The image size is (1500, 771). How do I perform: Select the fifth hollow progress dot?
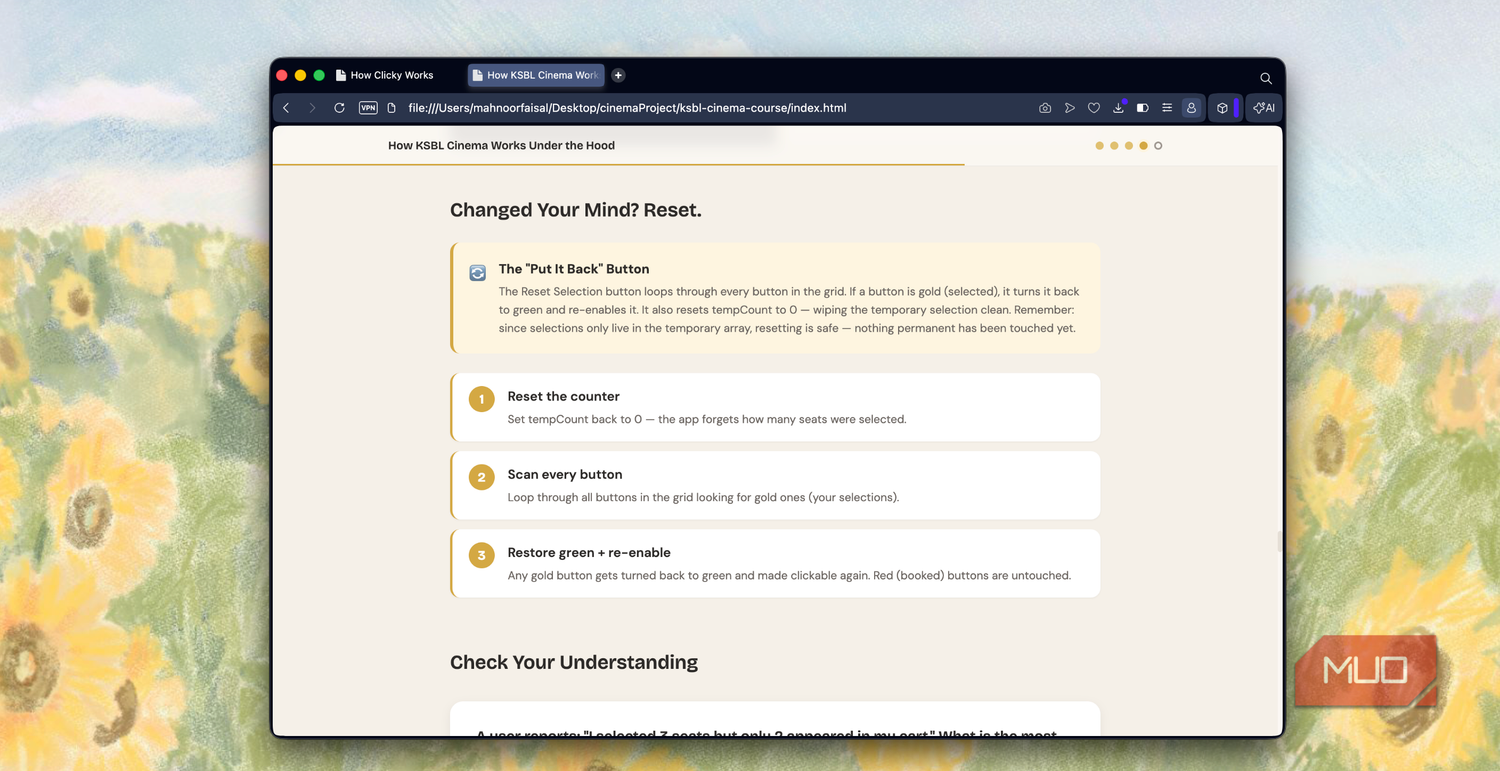(x=1158, y=146)
